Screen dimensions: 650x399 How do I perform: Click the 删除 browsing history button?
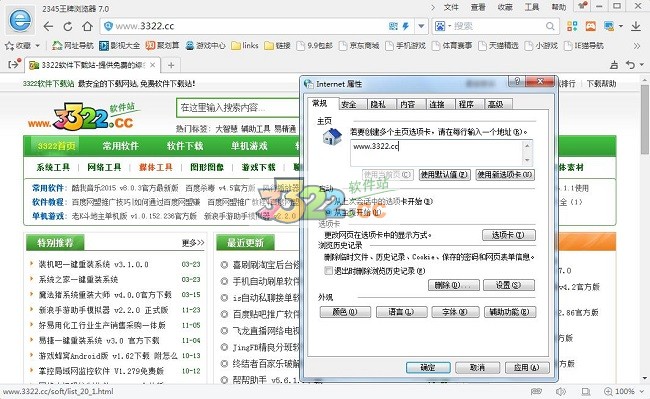pos(454,285)
